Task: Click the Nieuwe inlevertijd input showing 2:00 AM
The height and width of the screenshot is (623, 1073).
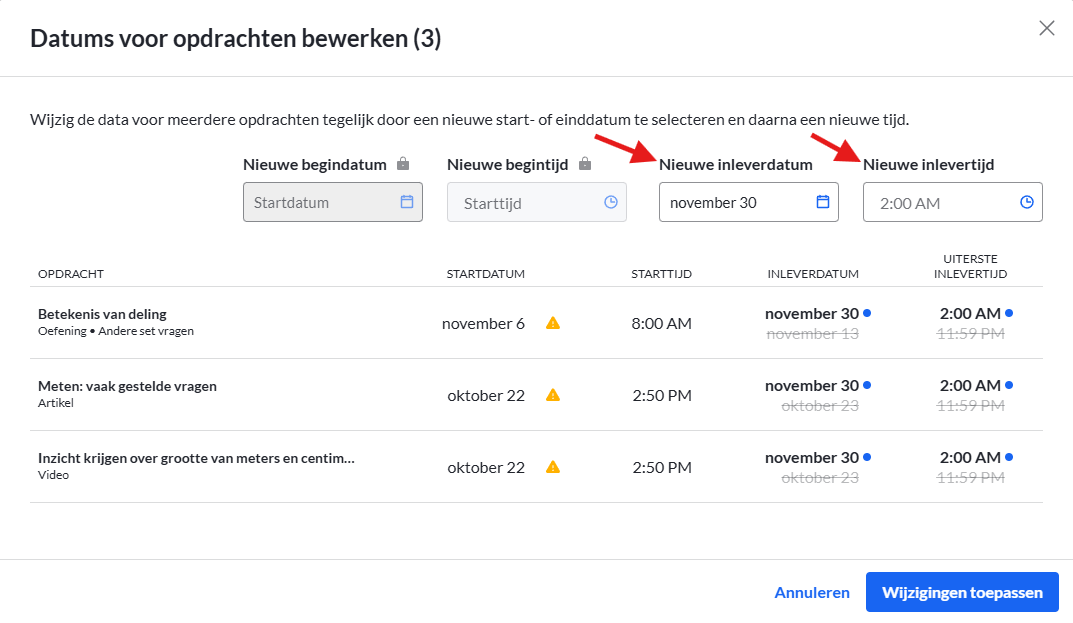Action: 953,202
